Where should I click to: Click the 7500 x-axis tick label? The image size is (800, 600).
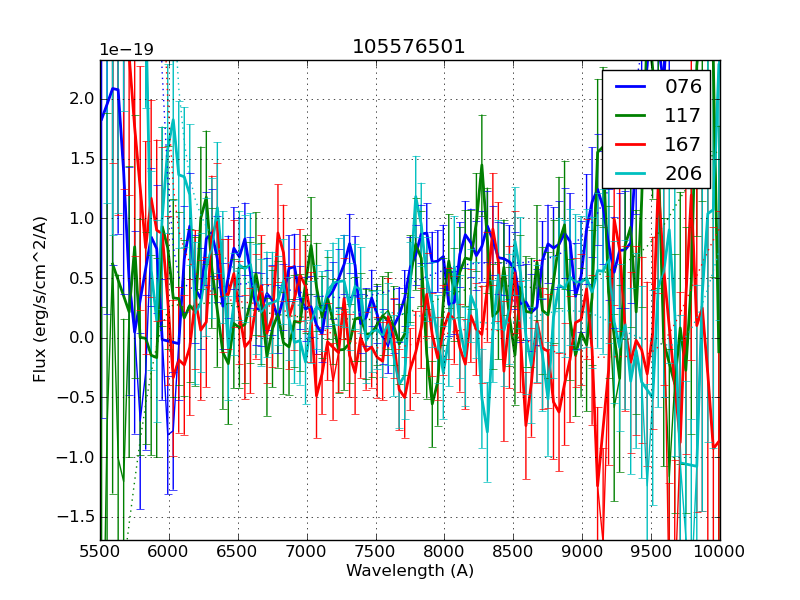376,552
